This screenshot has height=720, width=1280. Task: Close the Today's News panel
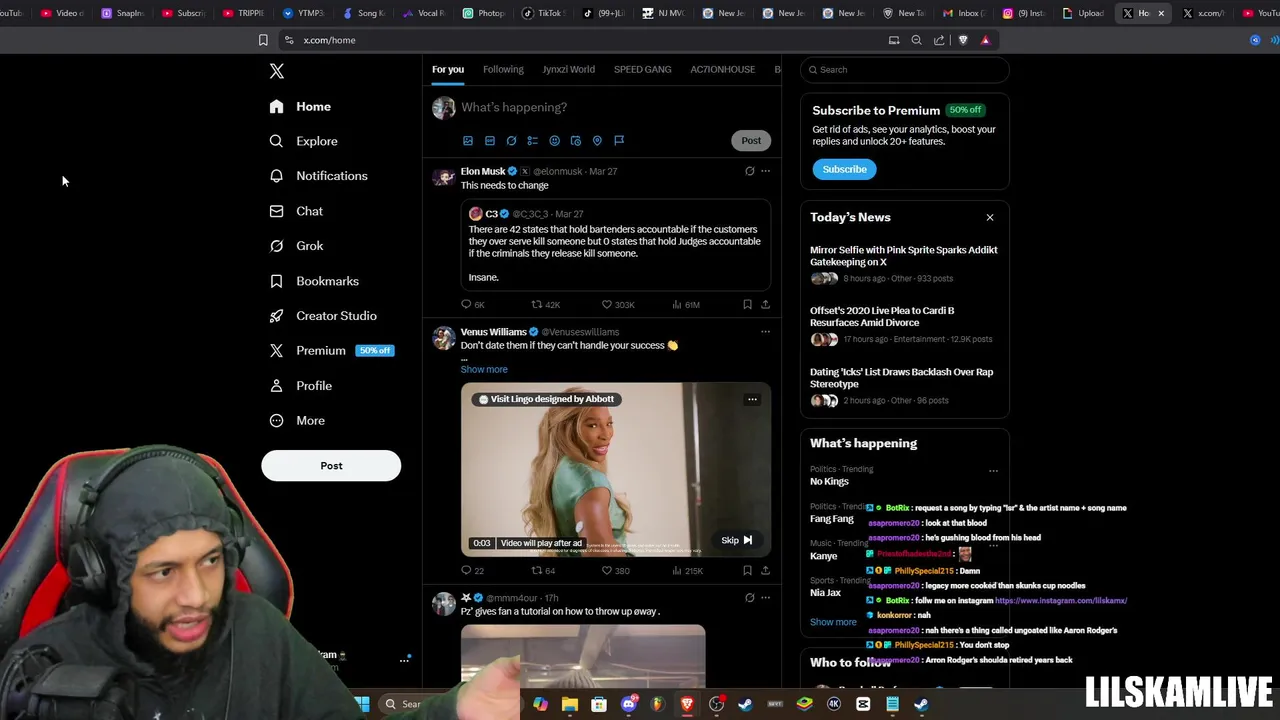point(990,218)
